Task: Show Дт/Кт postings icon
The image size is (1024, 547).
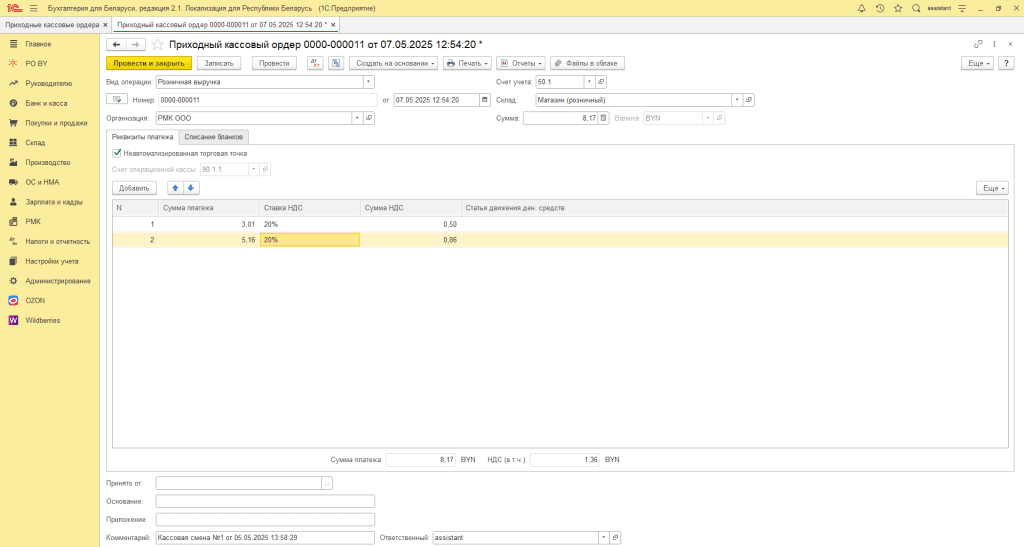Action: [315, 63]
